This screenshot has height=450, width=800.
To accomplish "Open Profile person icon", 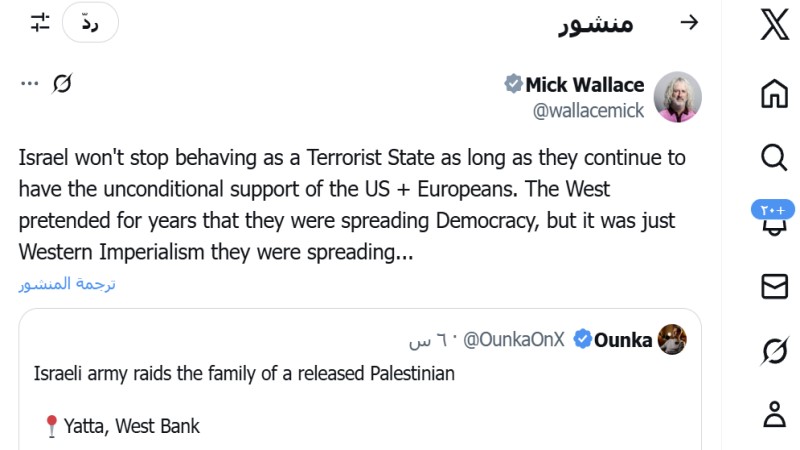I will pyautogui.click(x=774, y=414).
